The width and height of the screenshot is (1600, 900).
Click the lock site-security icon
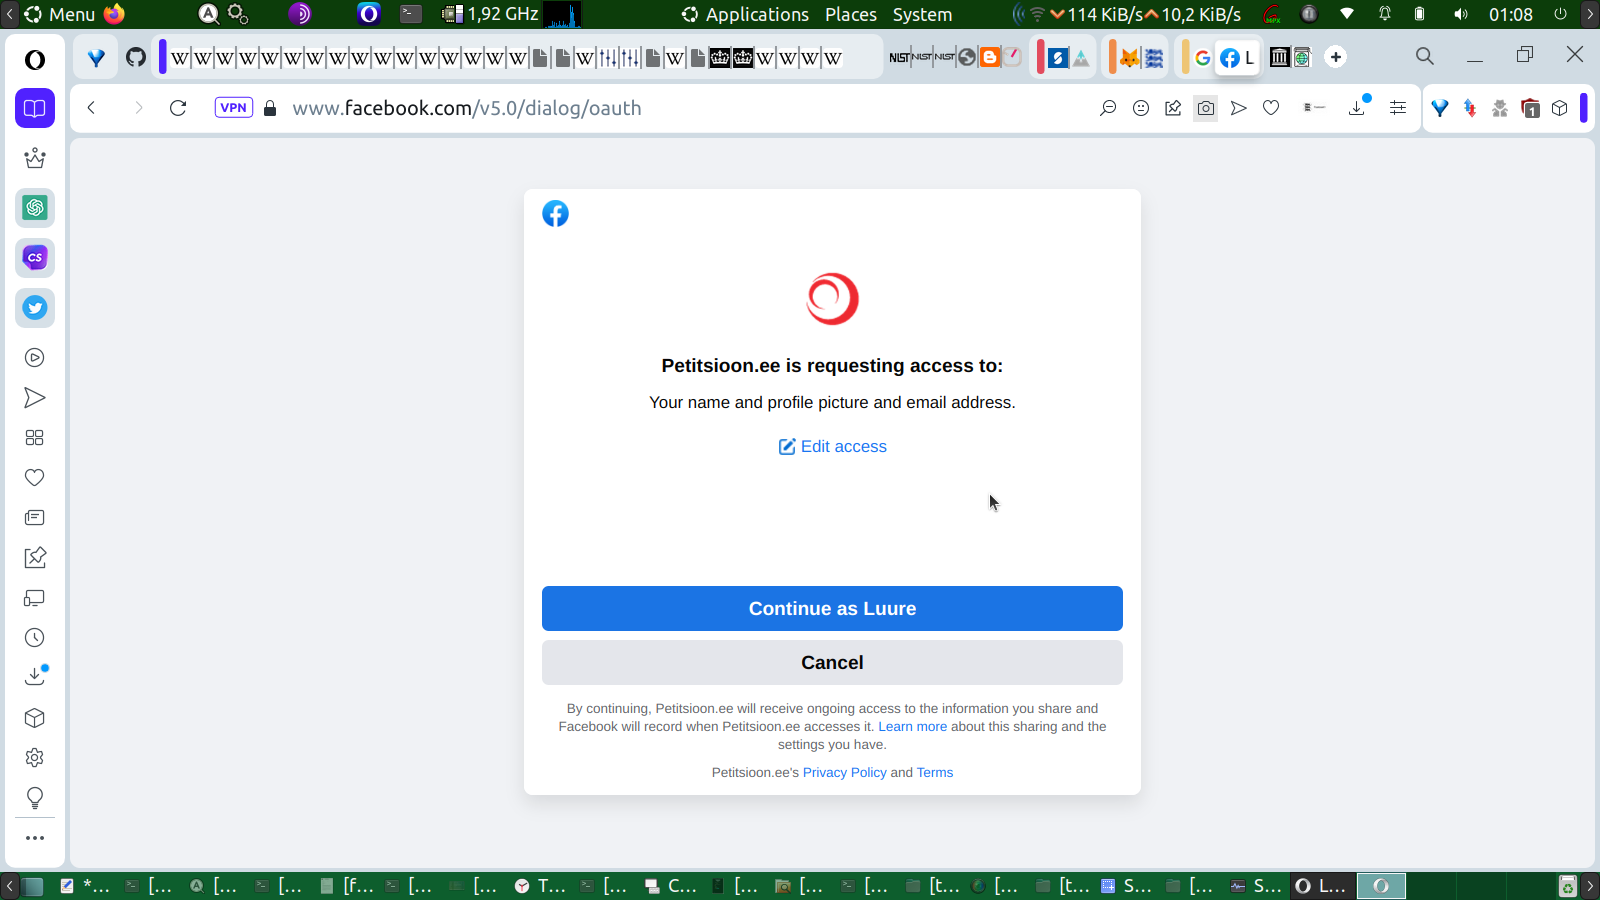click(270, 108)
